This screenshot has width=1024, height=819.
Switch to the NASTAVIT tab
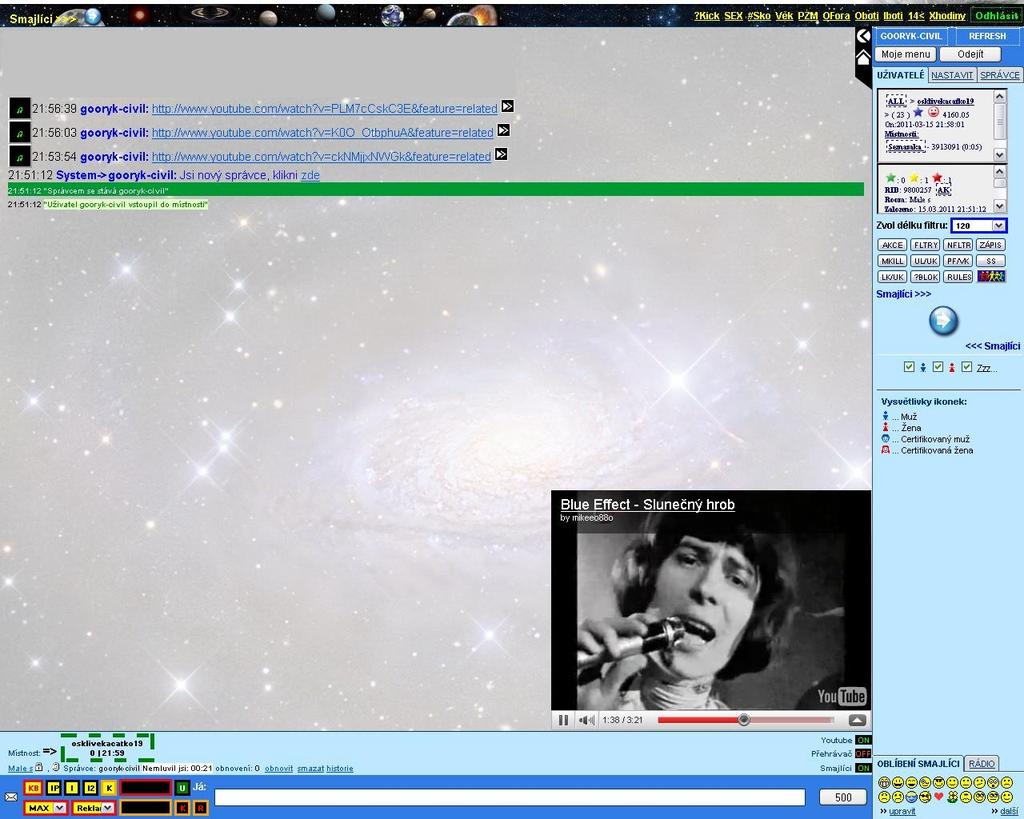click(x=952, y=75)
